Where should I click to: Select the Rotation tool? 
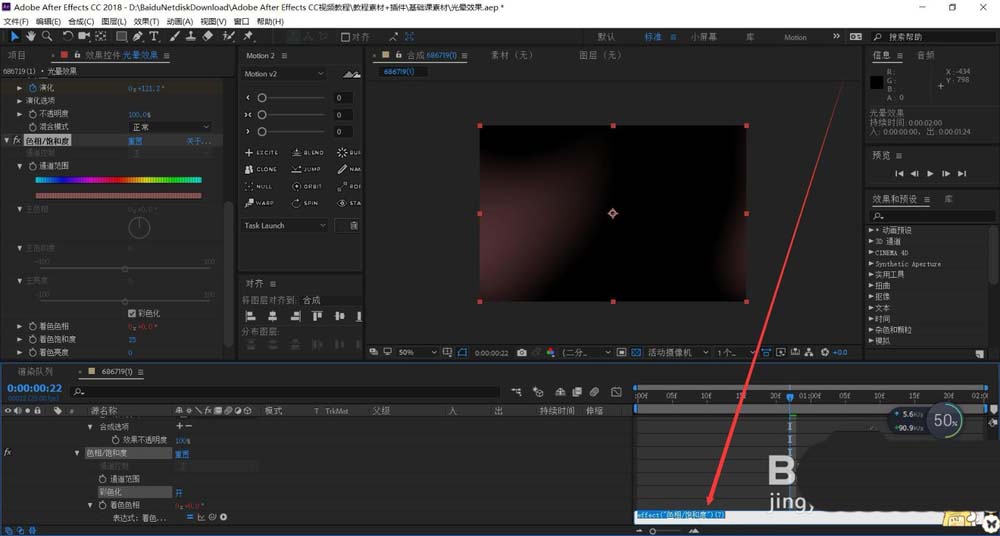pos(68,36)
